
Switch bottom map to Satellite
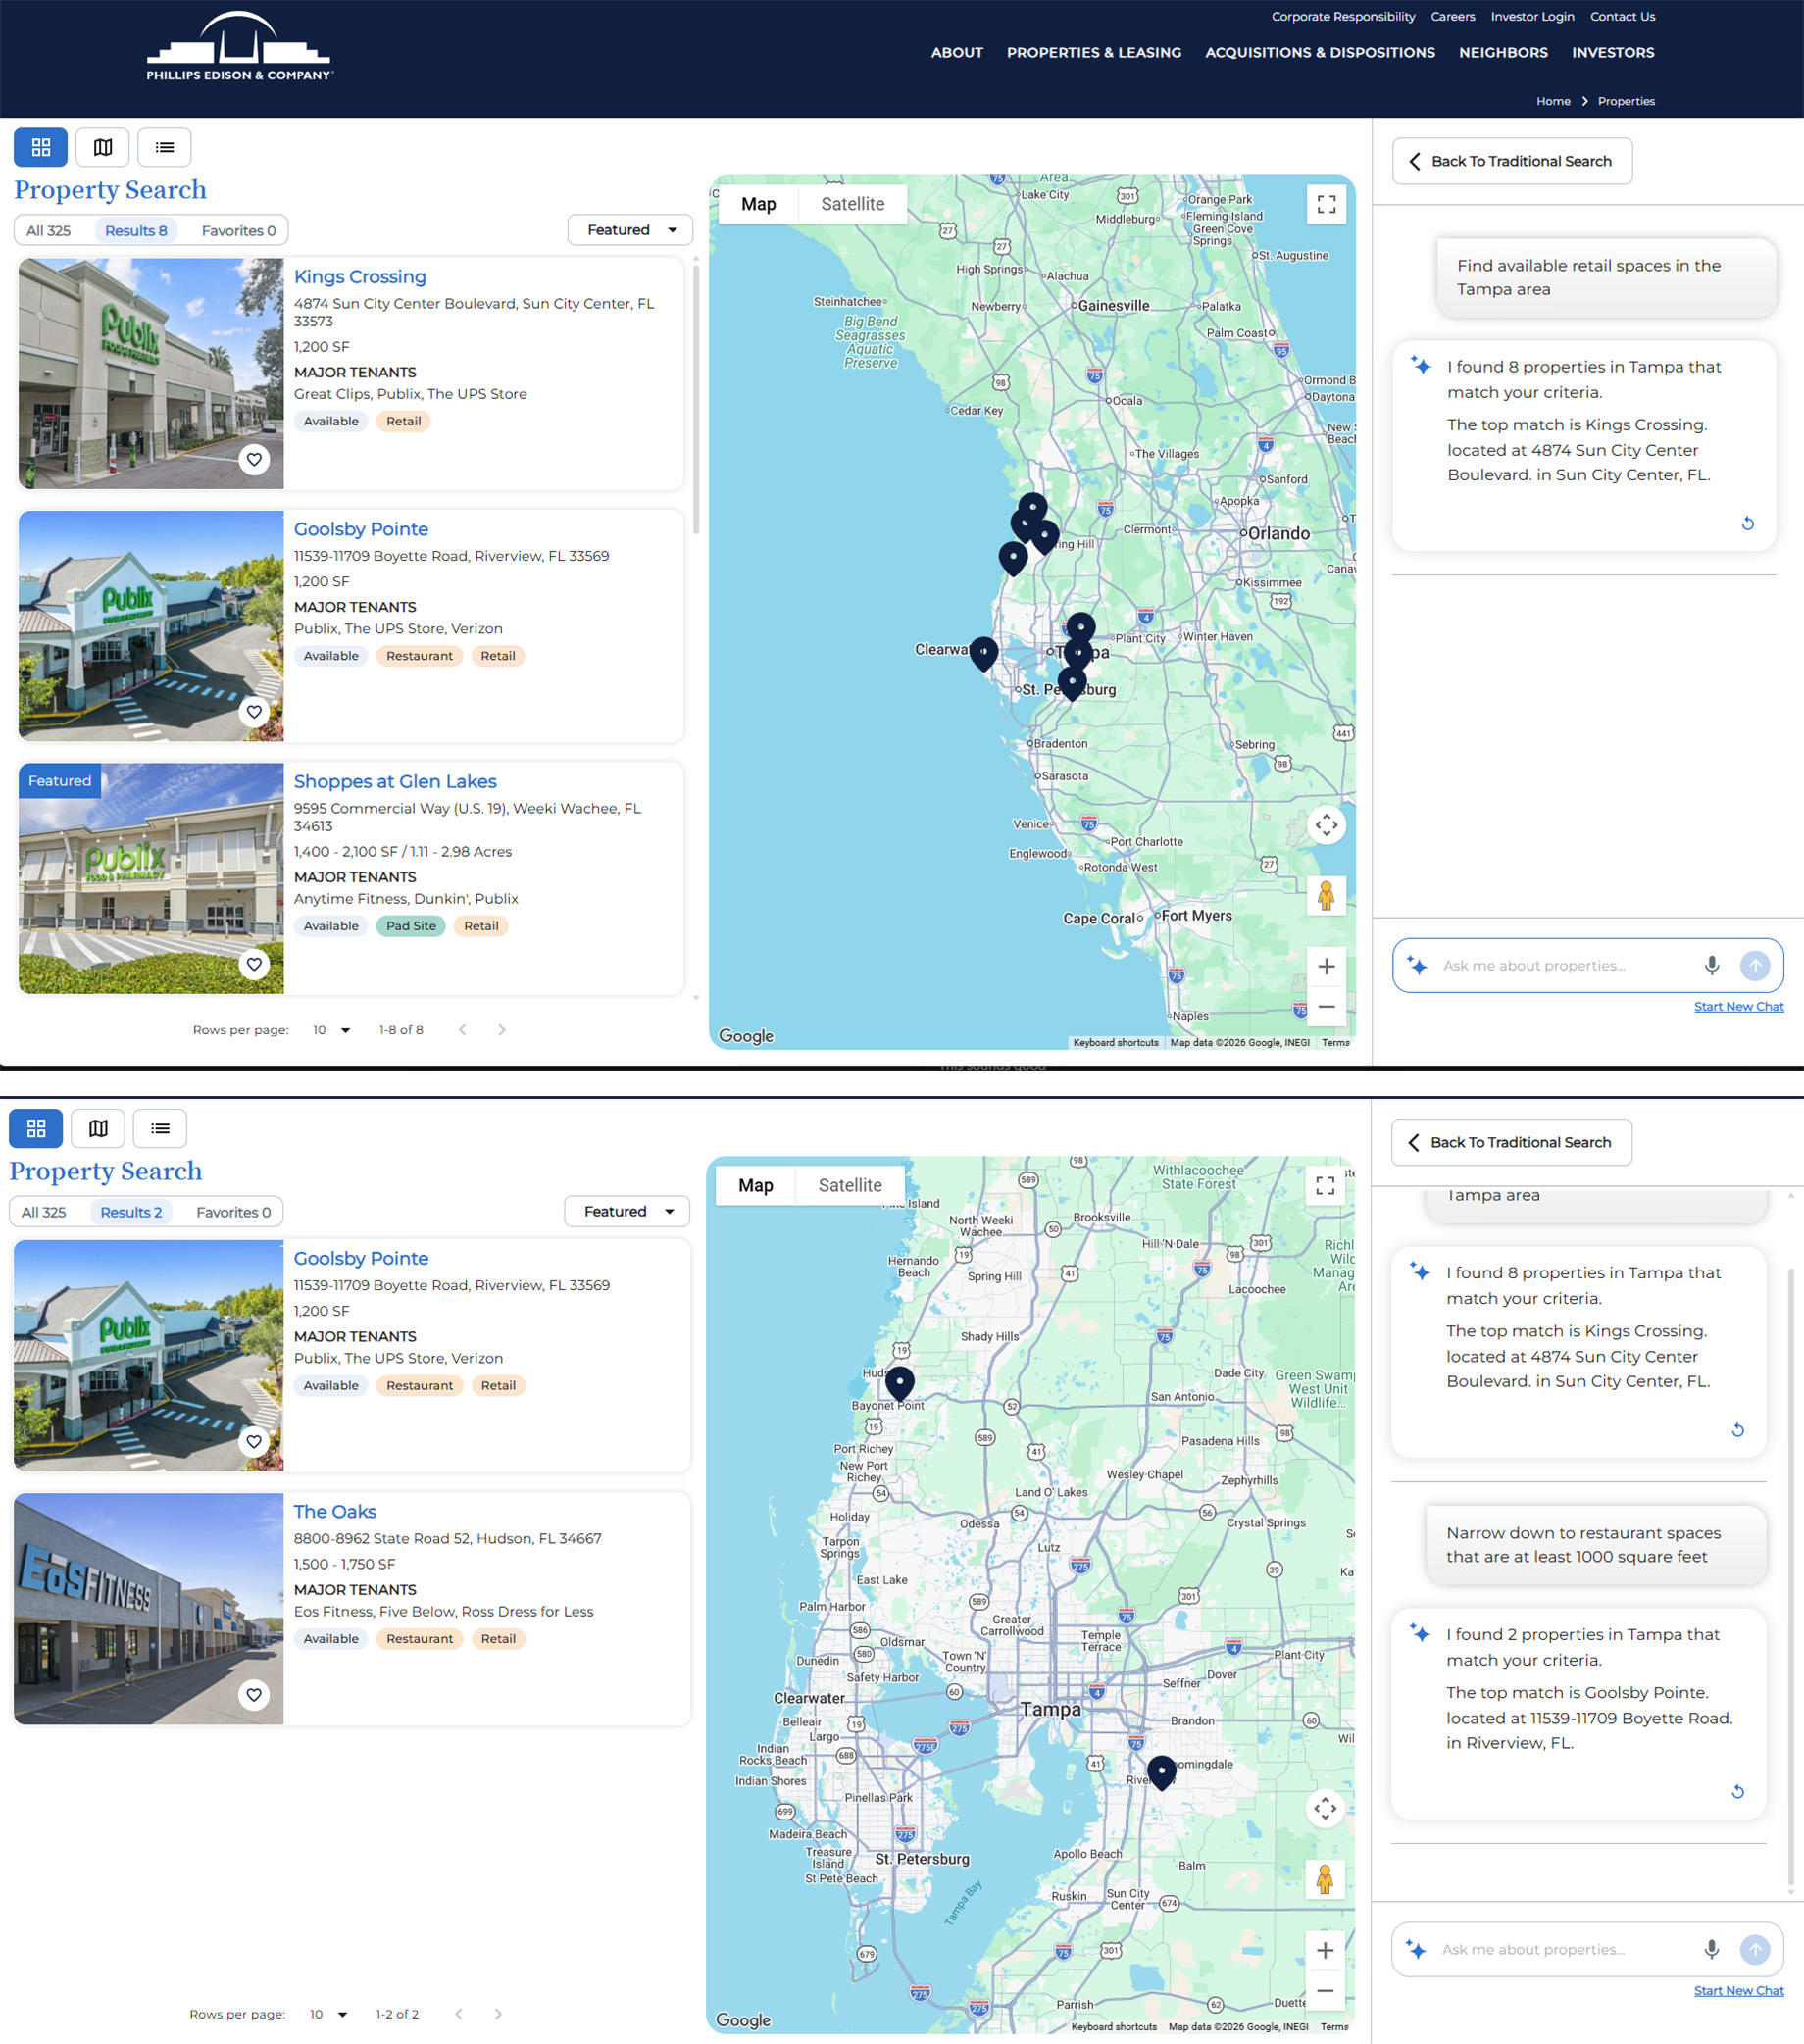850,1185
